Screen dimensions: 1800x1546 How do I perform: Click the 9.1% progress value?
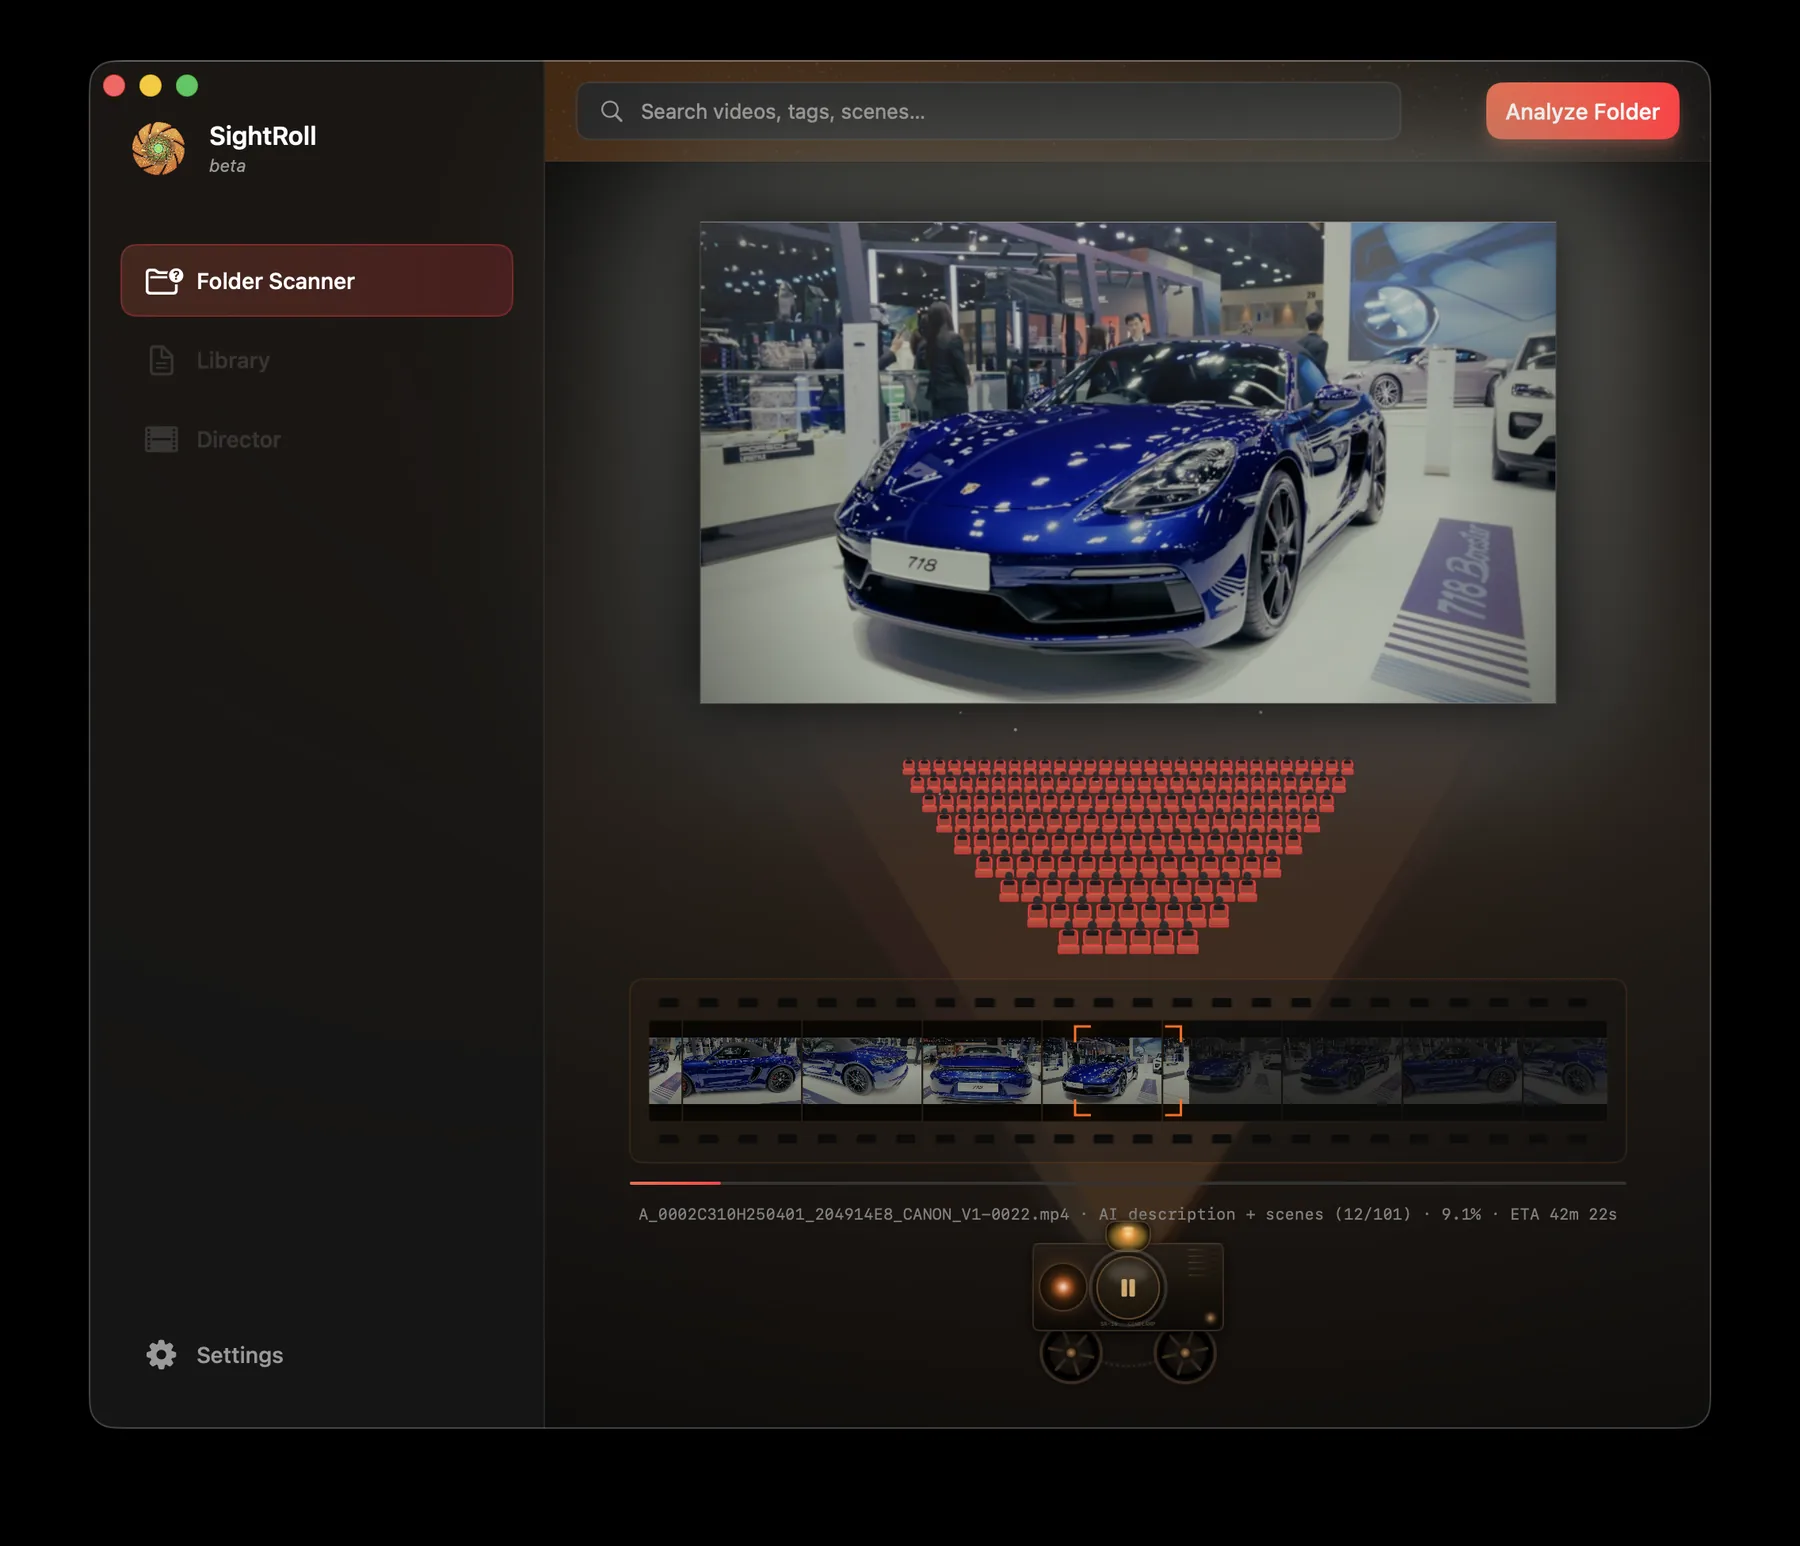[x=1460, y=1214]
